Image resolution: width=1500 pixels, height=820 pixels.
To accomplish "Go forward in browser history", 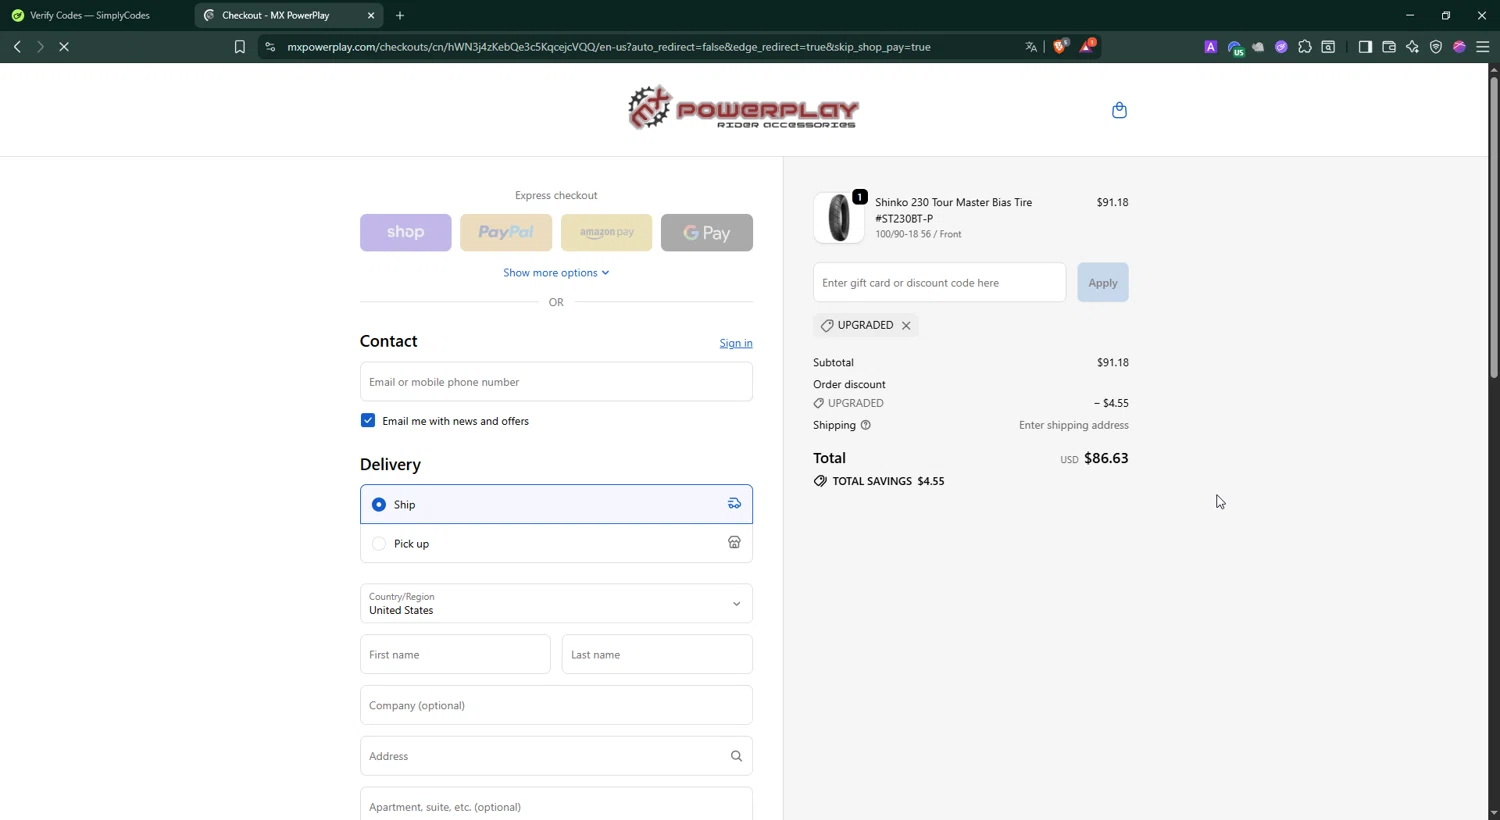I will click(40, 47).
